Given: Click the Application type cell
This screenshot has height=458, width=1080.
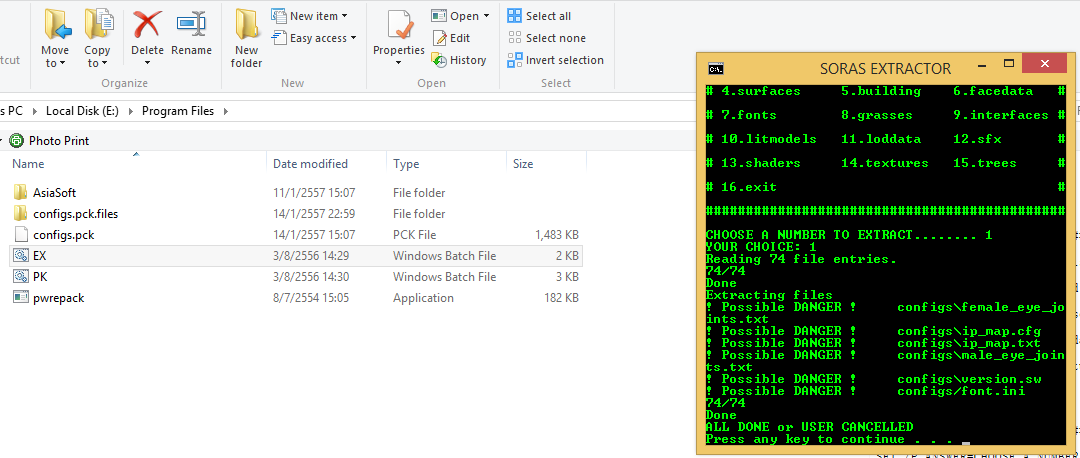Looking at the screenshot, I should pos(423,298).
